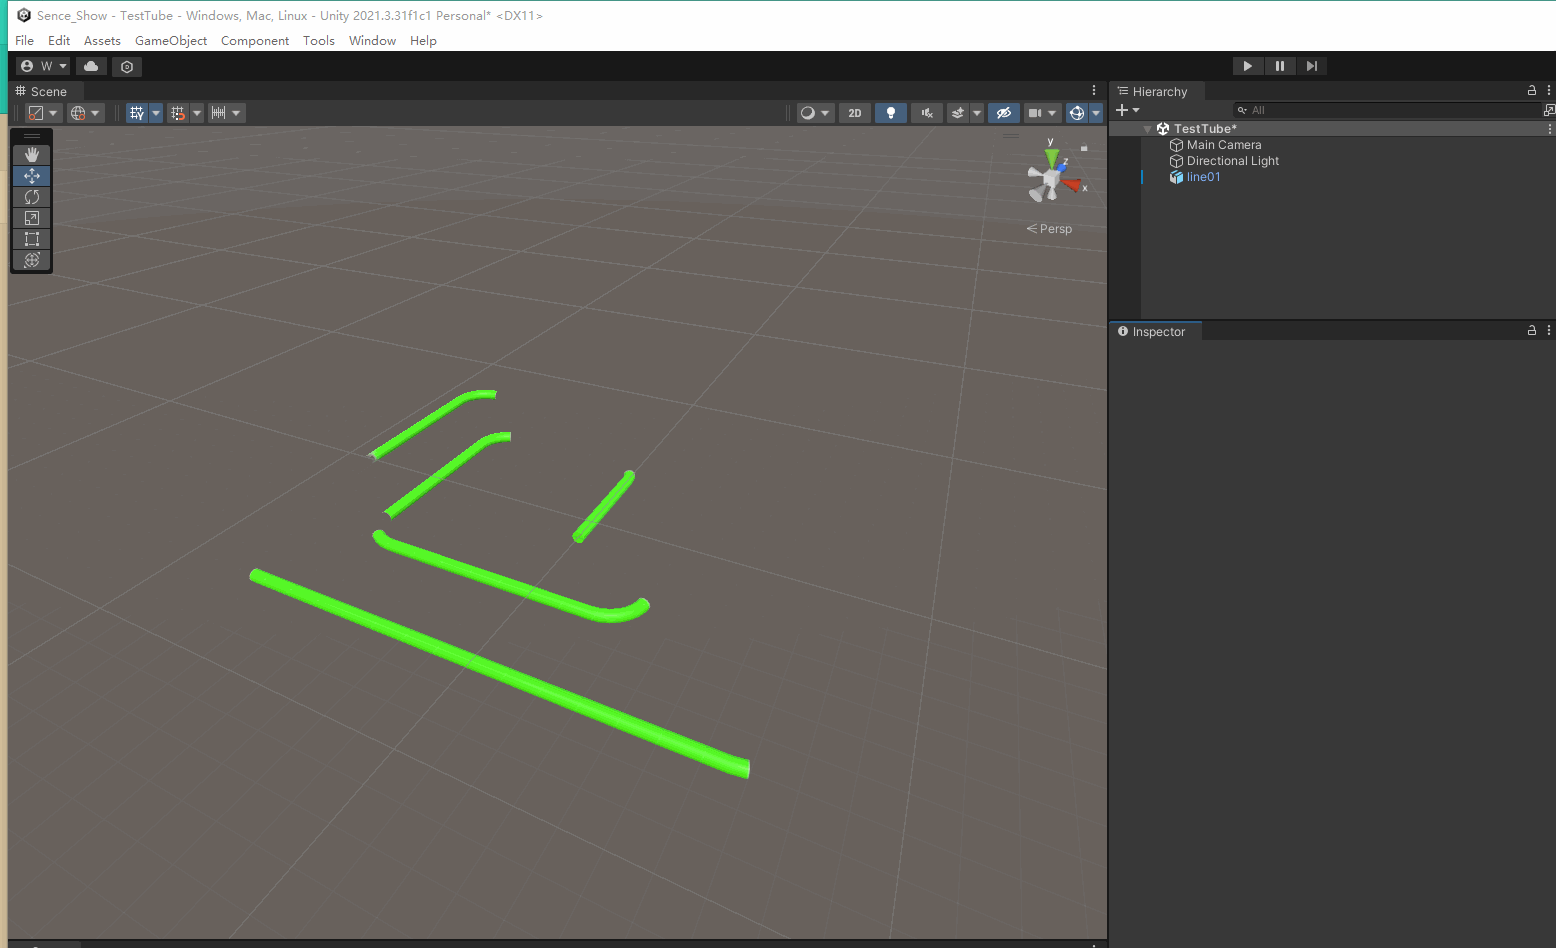The height and width of the screenshot is (948, 1556).
Task: Toggle scene lighting bulb
Action: point(891,113)
